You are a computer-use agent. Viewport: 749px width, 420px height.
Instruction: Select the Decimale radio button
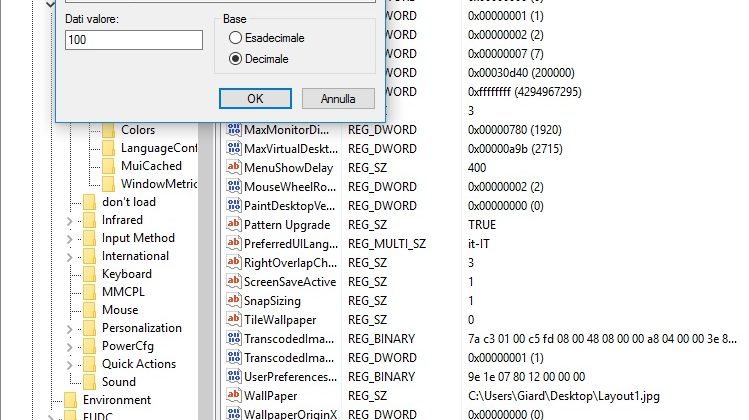pyautogui.click(x=235, y=59)
